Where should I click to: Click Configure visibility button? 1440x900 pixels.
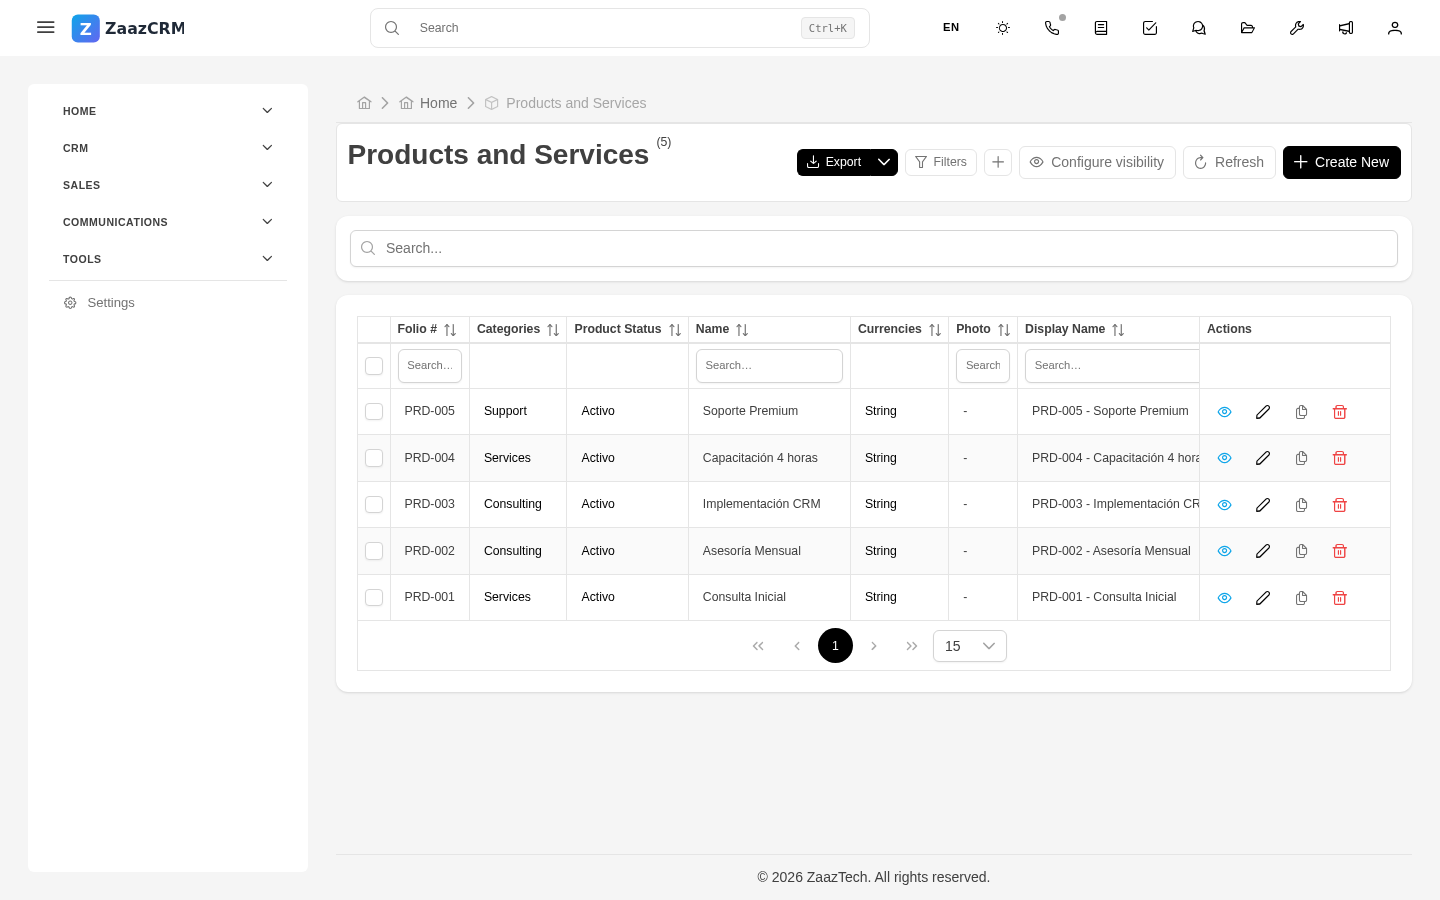pos(1097,162)
